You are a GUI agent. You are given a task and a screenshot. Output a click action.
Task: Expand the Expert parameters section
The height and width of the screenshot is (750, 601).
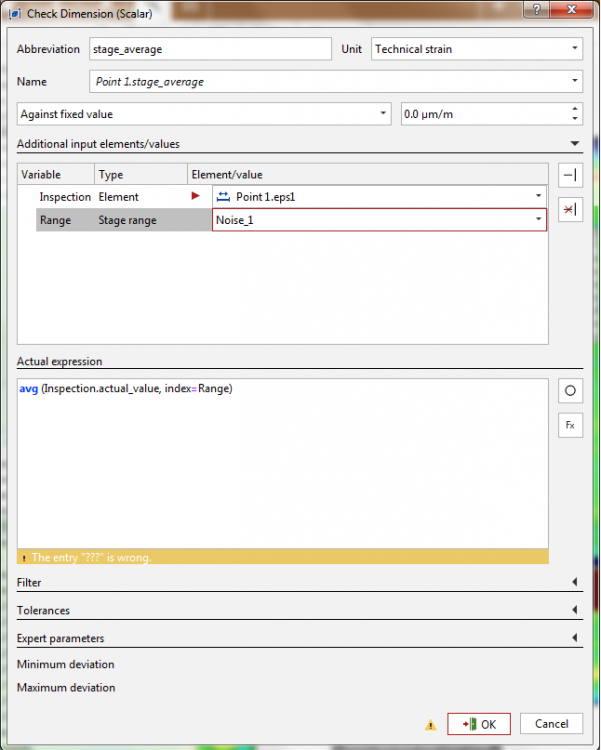click(x=575, y=638)
